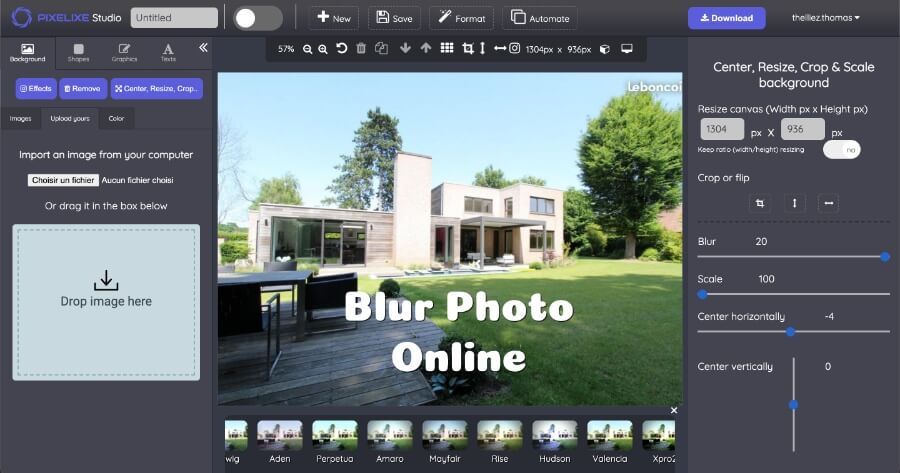
Task: Click the zoom out magnifier icon
Action: pos(308,49)
